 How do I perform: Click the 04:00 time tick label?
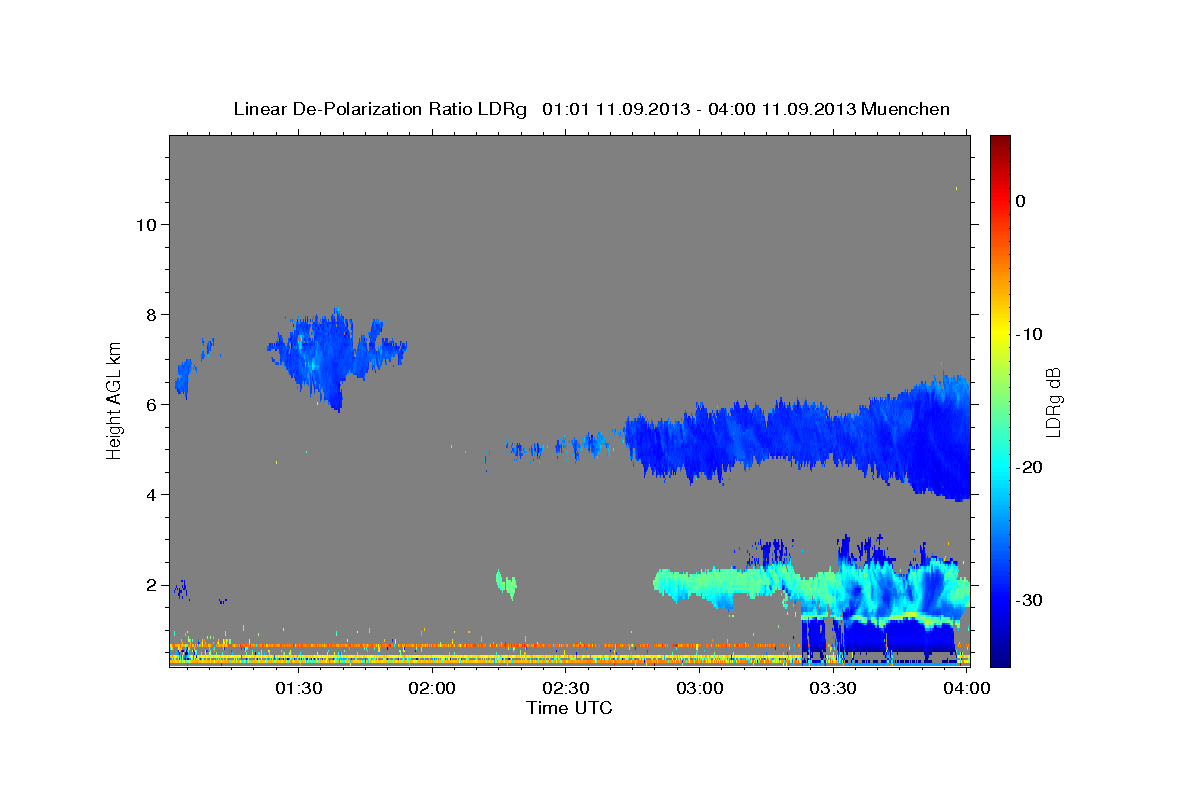(x=967, y=688)
